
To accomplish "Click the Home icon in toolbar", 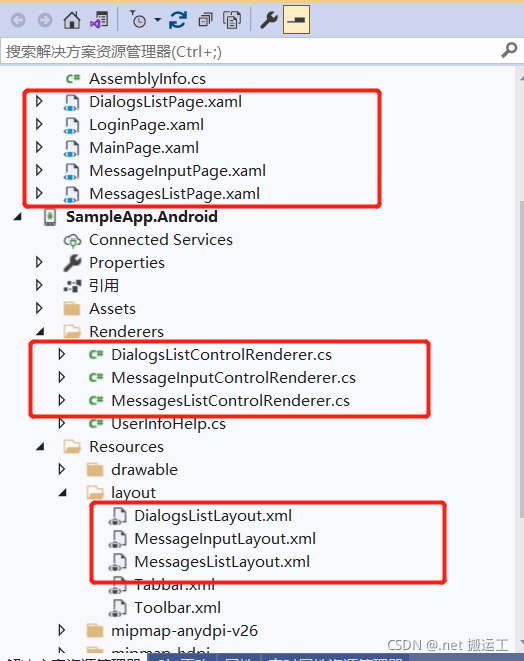I will pyautogui.click(x=72, y=20).
